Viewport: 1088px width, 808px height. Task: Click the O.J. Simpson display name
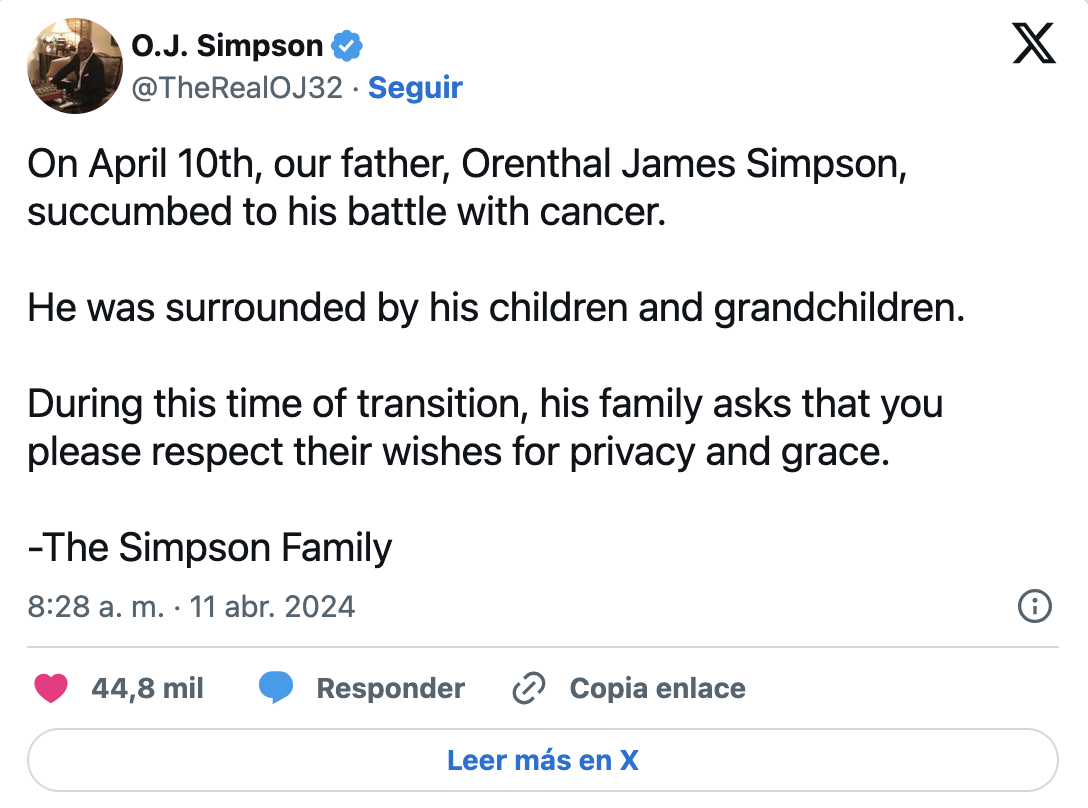[x=227, y=46]
